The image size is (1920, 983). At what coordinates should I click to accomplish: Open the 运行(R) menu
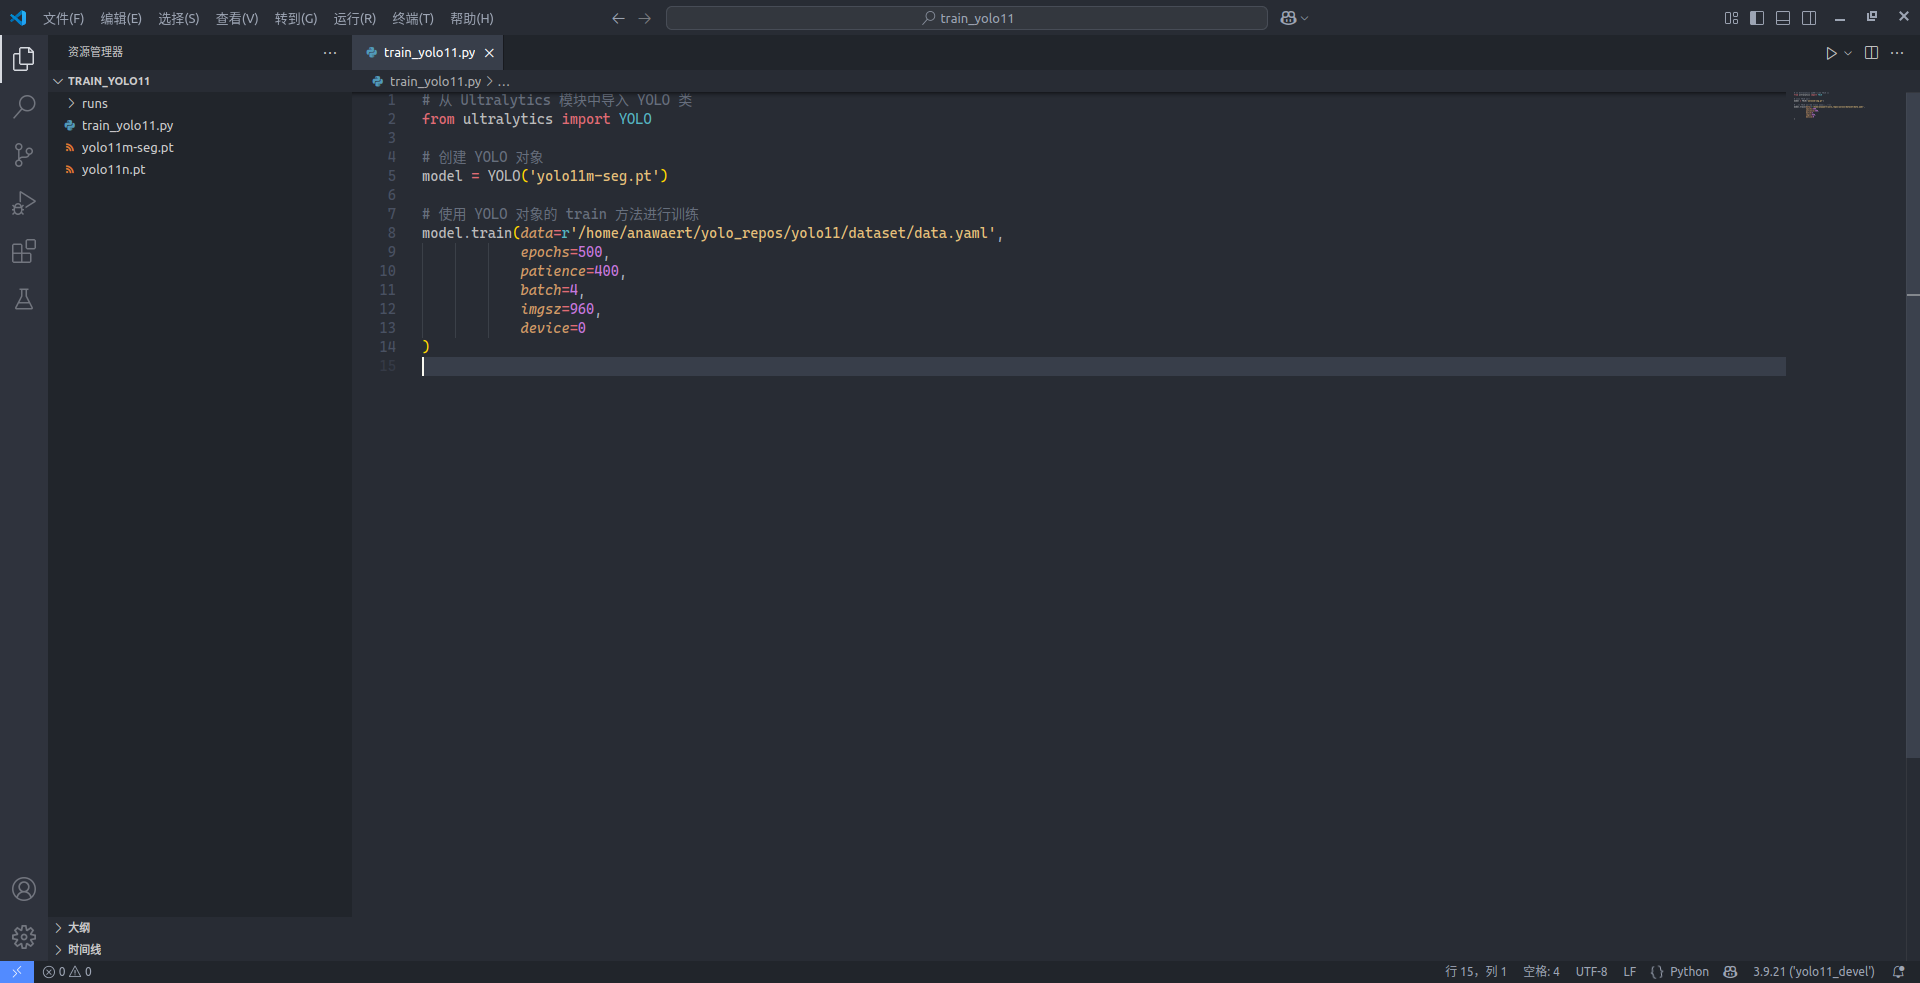coord(354,18)
